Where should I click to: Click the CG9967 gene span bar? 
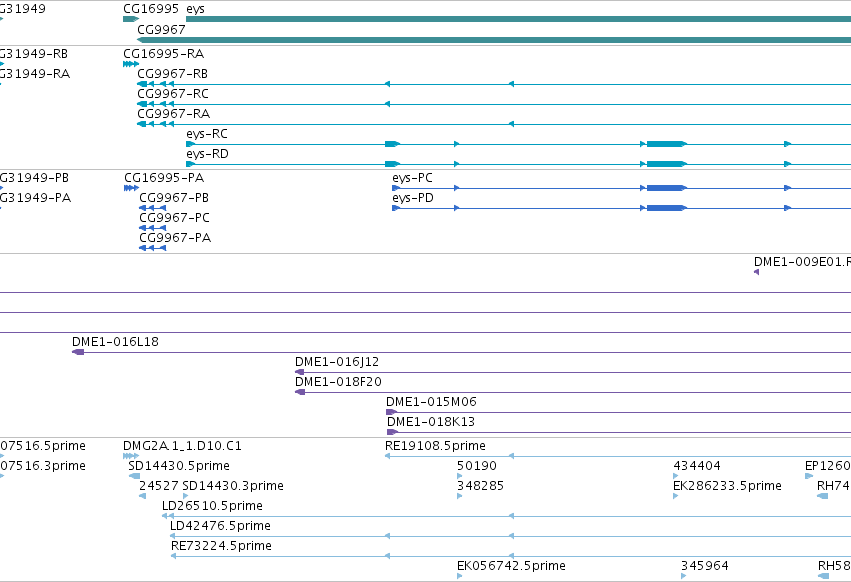click(x=494, y=40)
